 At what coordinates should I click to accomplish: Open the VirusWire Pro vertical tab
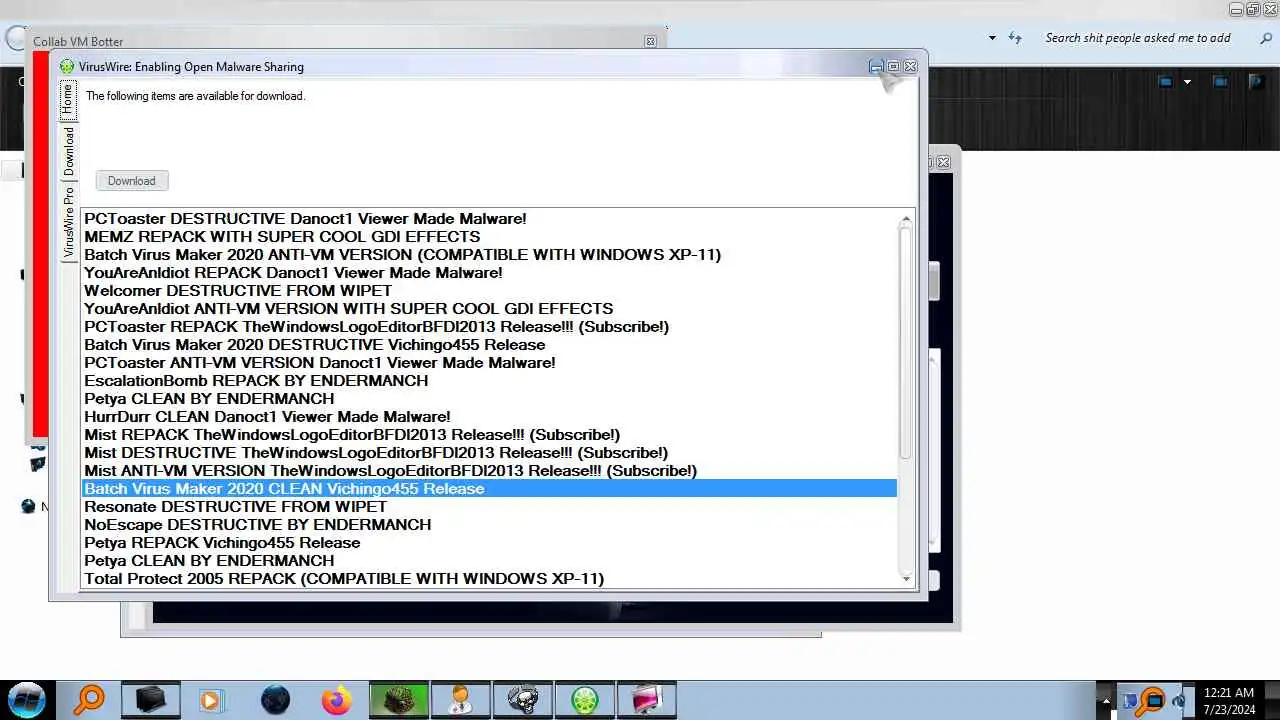click(x=68, y=223)
